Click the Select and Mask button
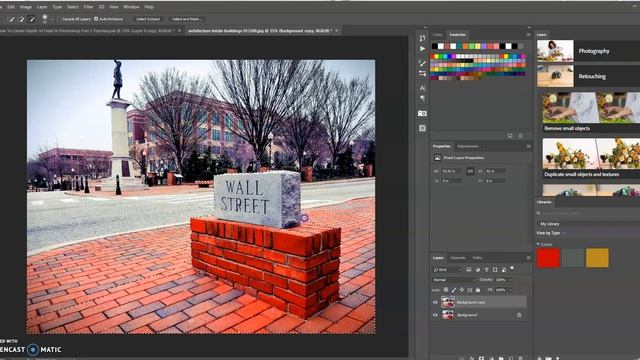Image resolution: width=640 pixels, height=360 pixels. coord(187,19)
